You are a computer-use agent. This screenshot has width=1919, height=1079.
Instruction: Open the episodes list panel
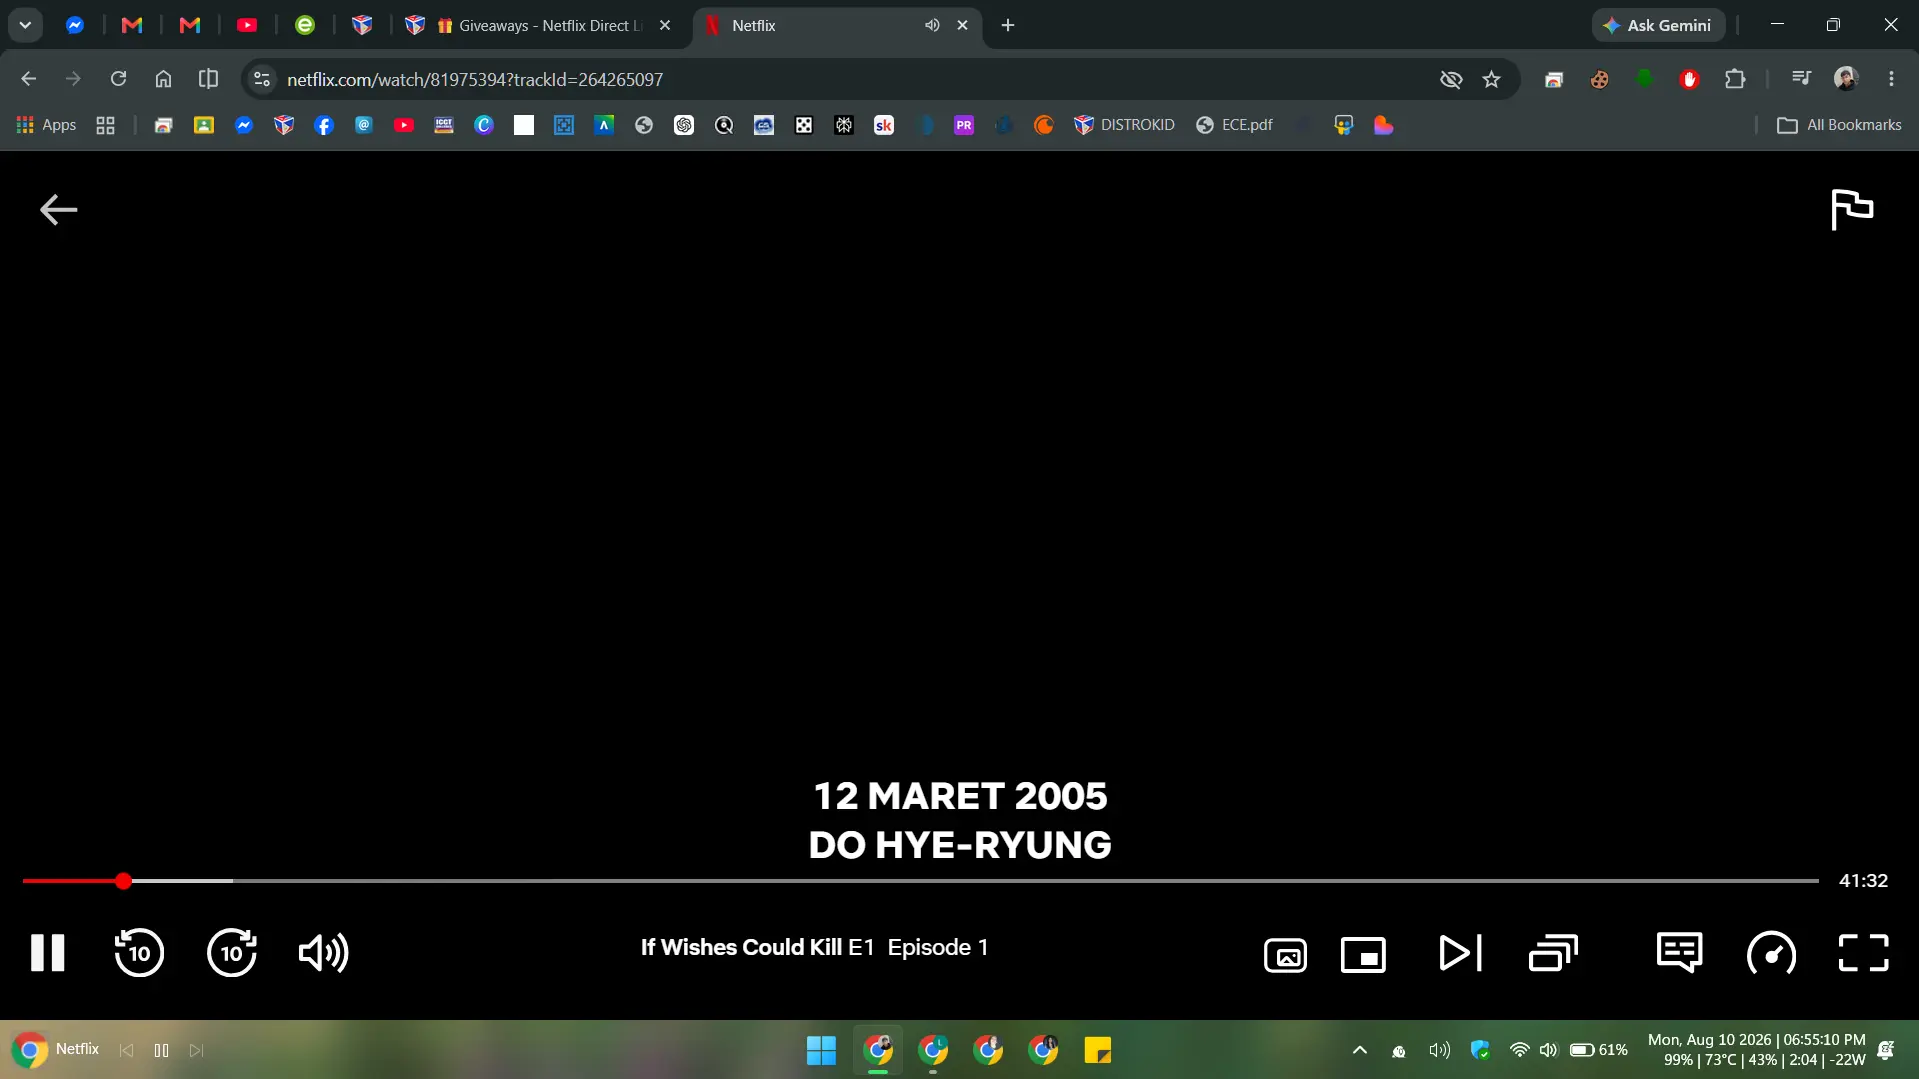(1553, 953)
